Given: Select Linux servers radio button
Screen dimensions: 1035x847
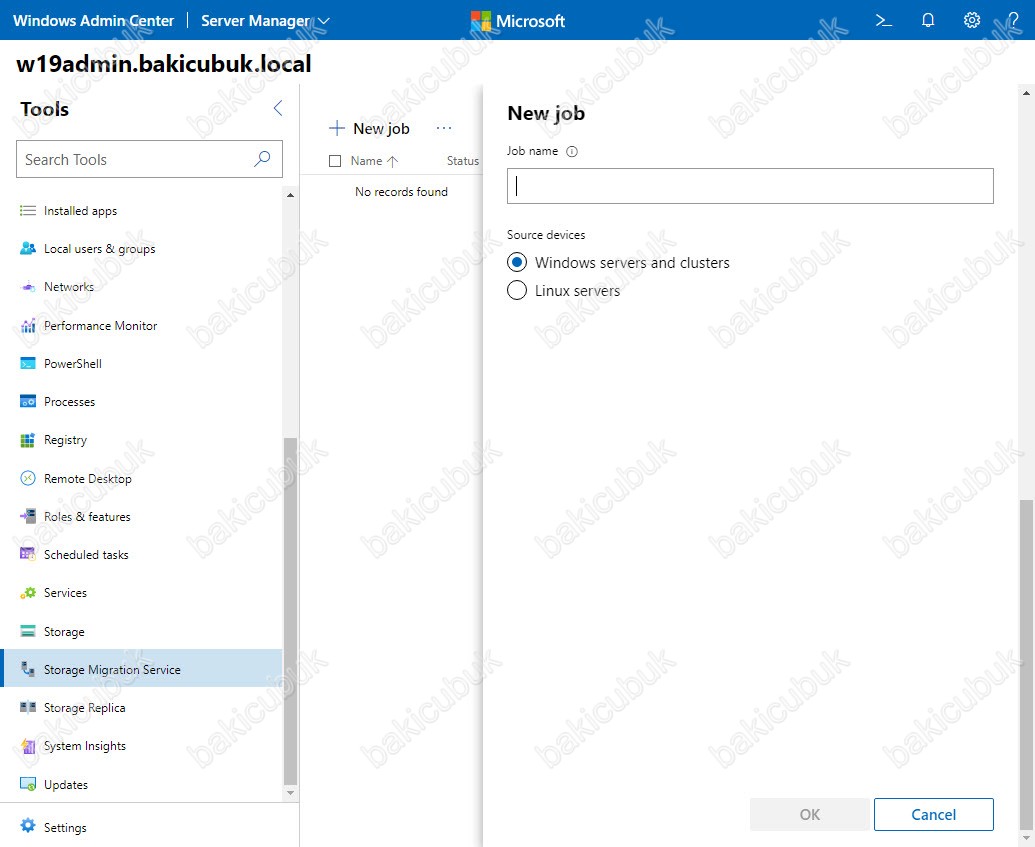Looking at the screenshot, I should 517,290.
